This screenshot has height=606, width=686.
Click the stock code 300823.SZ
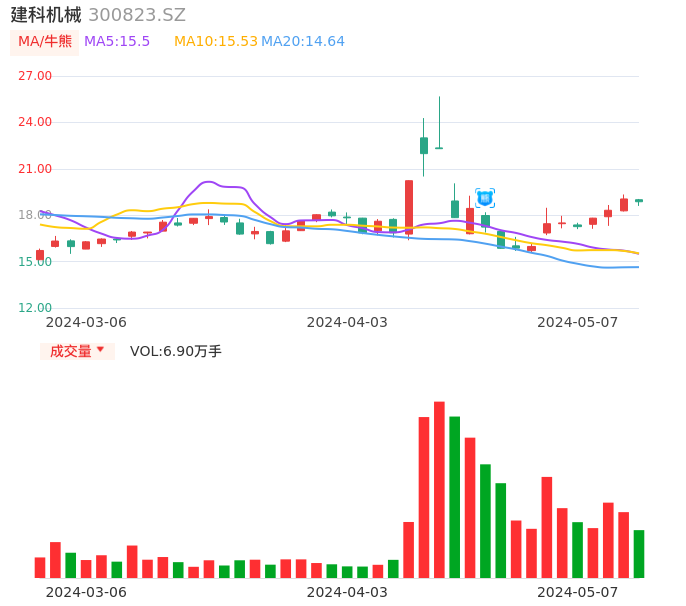(x=137, y=15)
